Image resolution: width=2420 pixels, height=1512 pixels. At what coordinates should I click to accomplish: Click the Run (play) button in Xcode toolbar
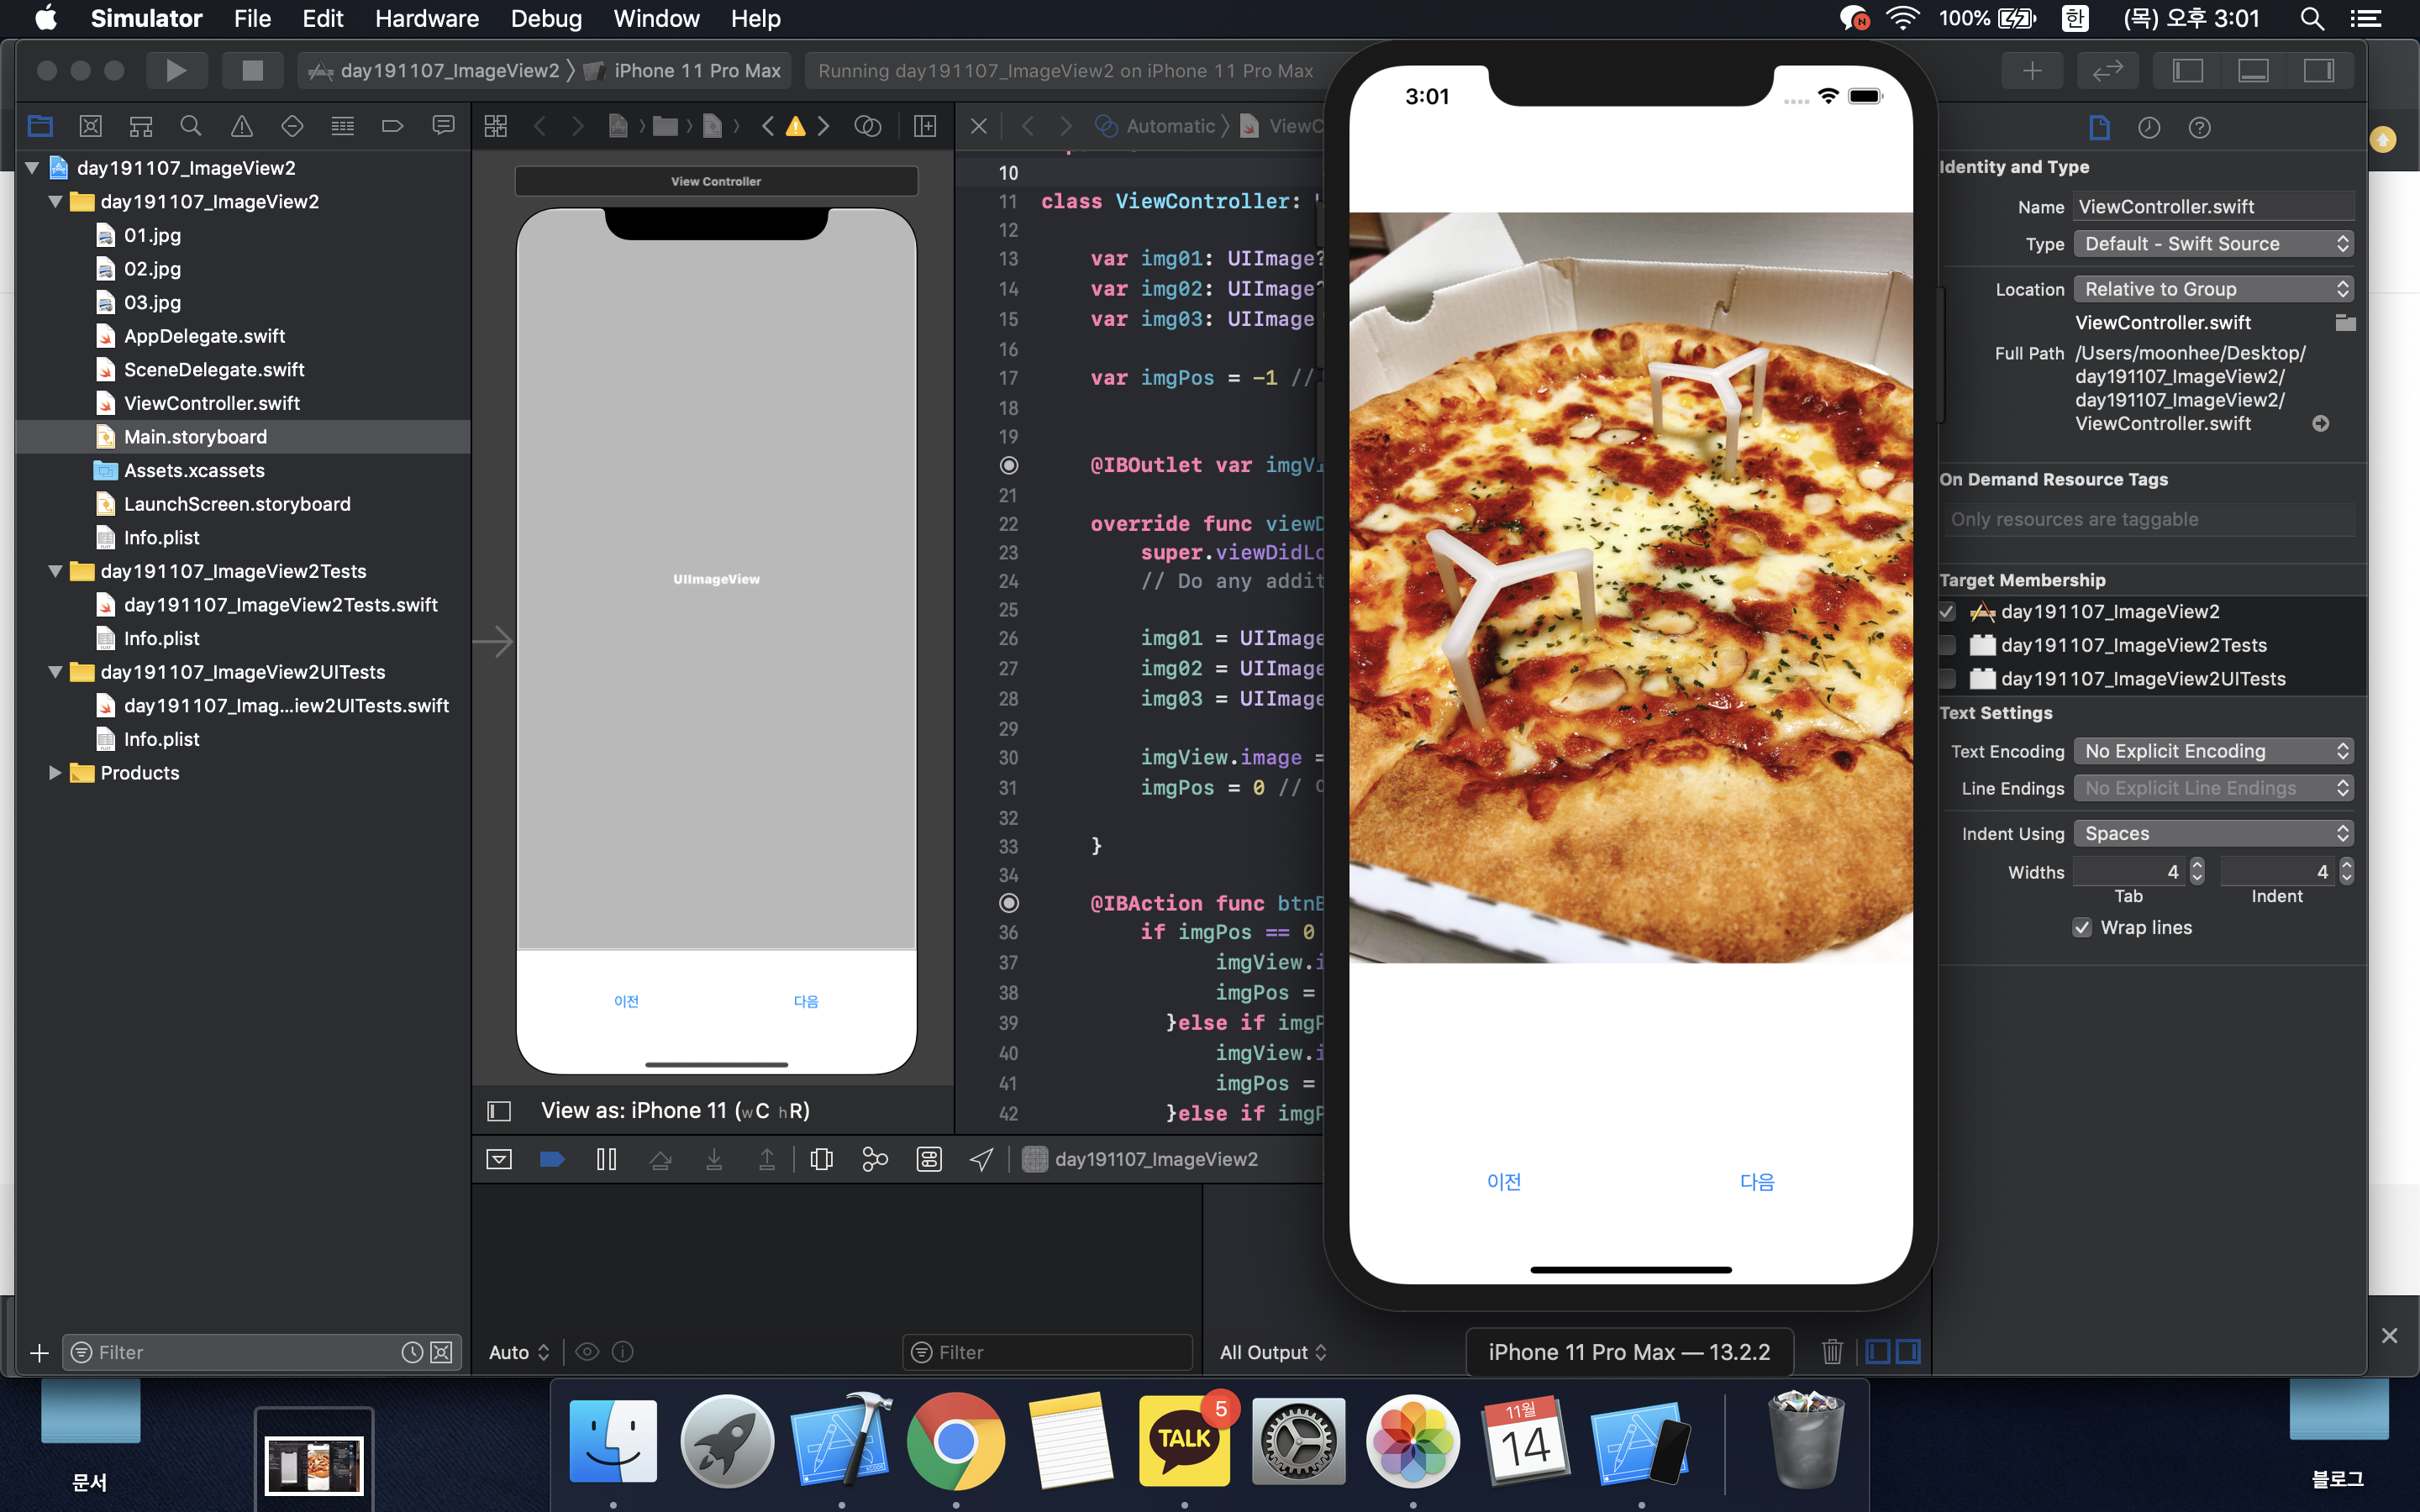click(176, 70)
